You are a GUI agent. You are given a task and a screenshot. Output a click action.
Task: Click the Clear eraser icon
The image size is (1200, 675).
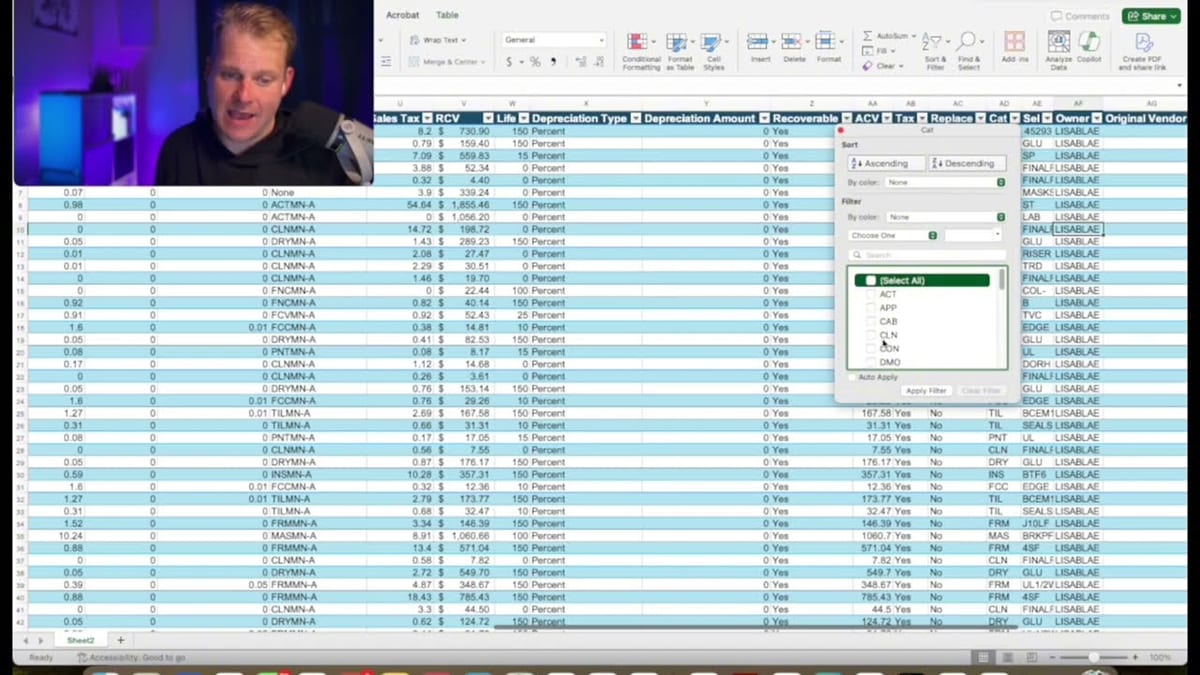point(867,66)
